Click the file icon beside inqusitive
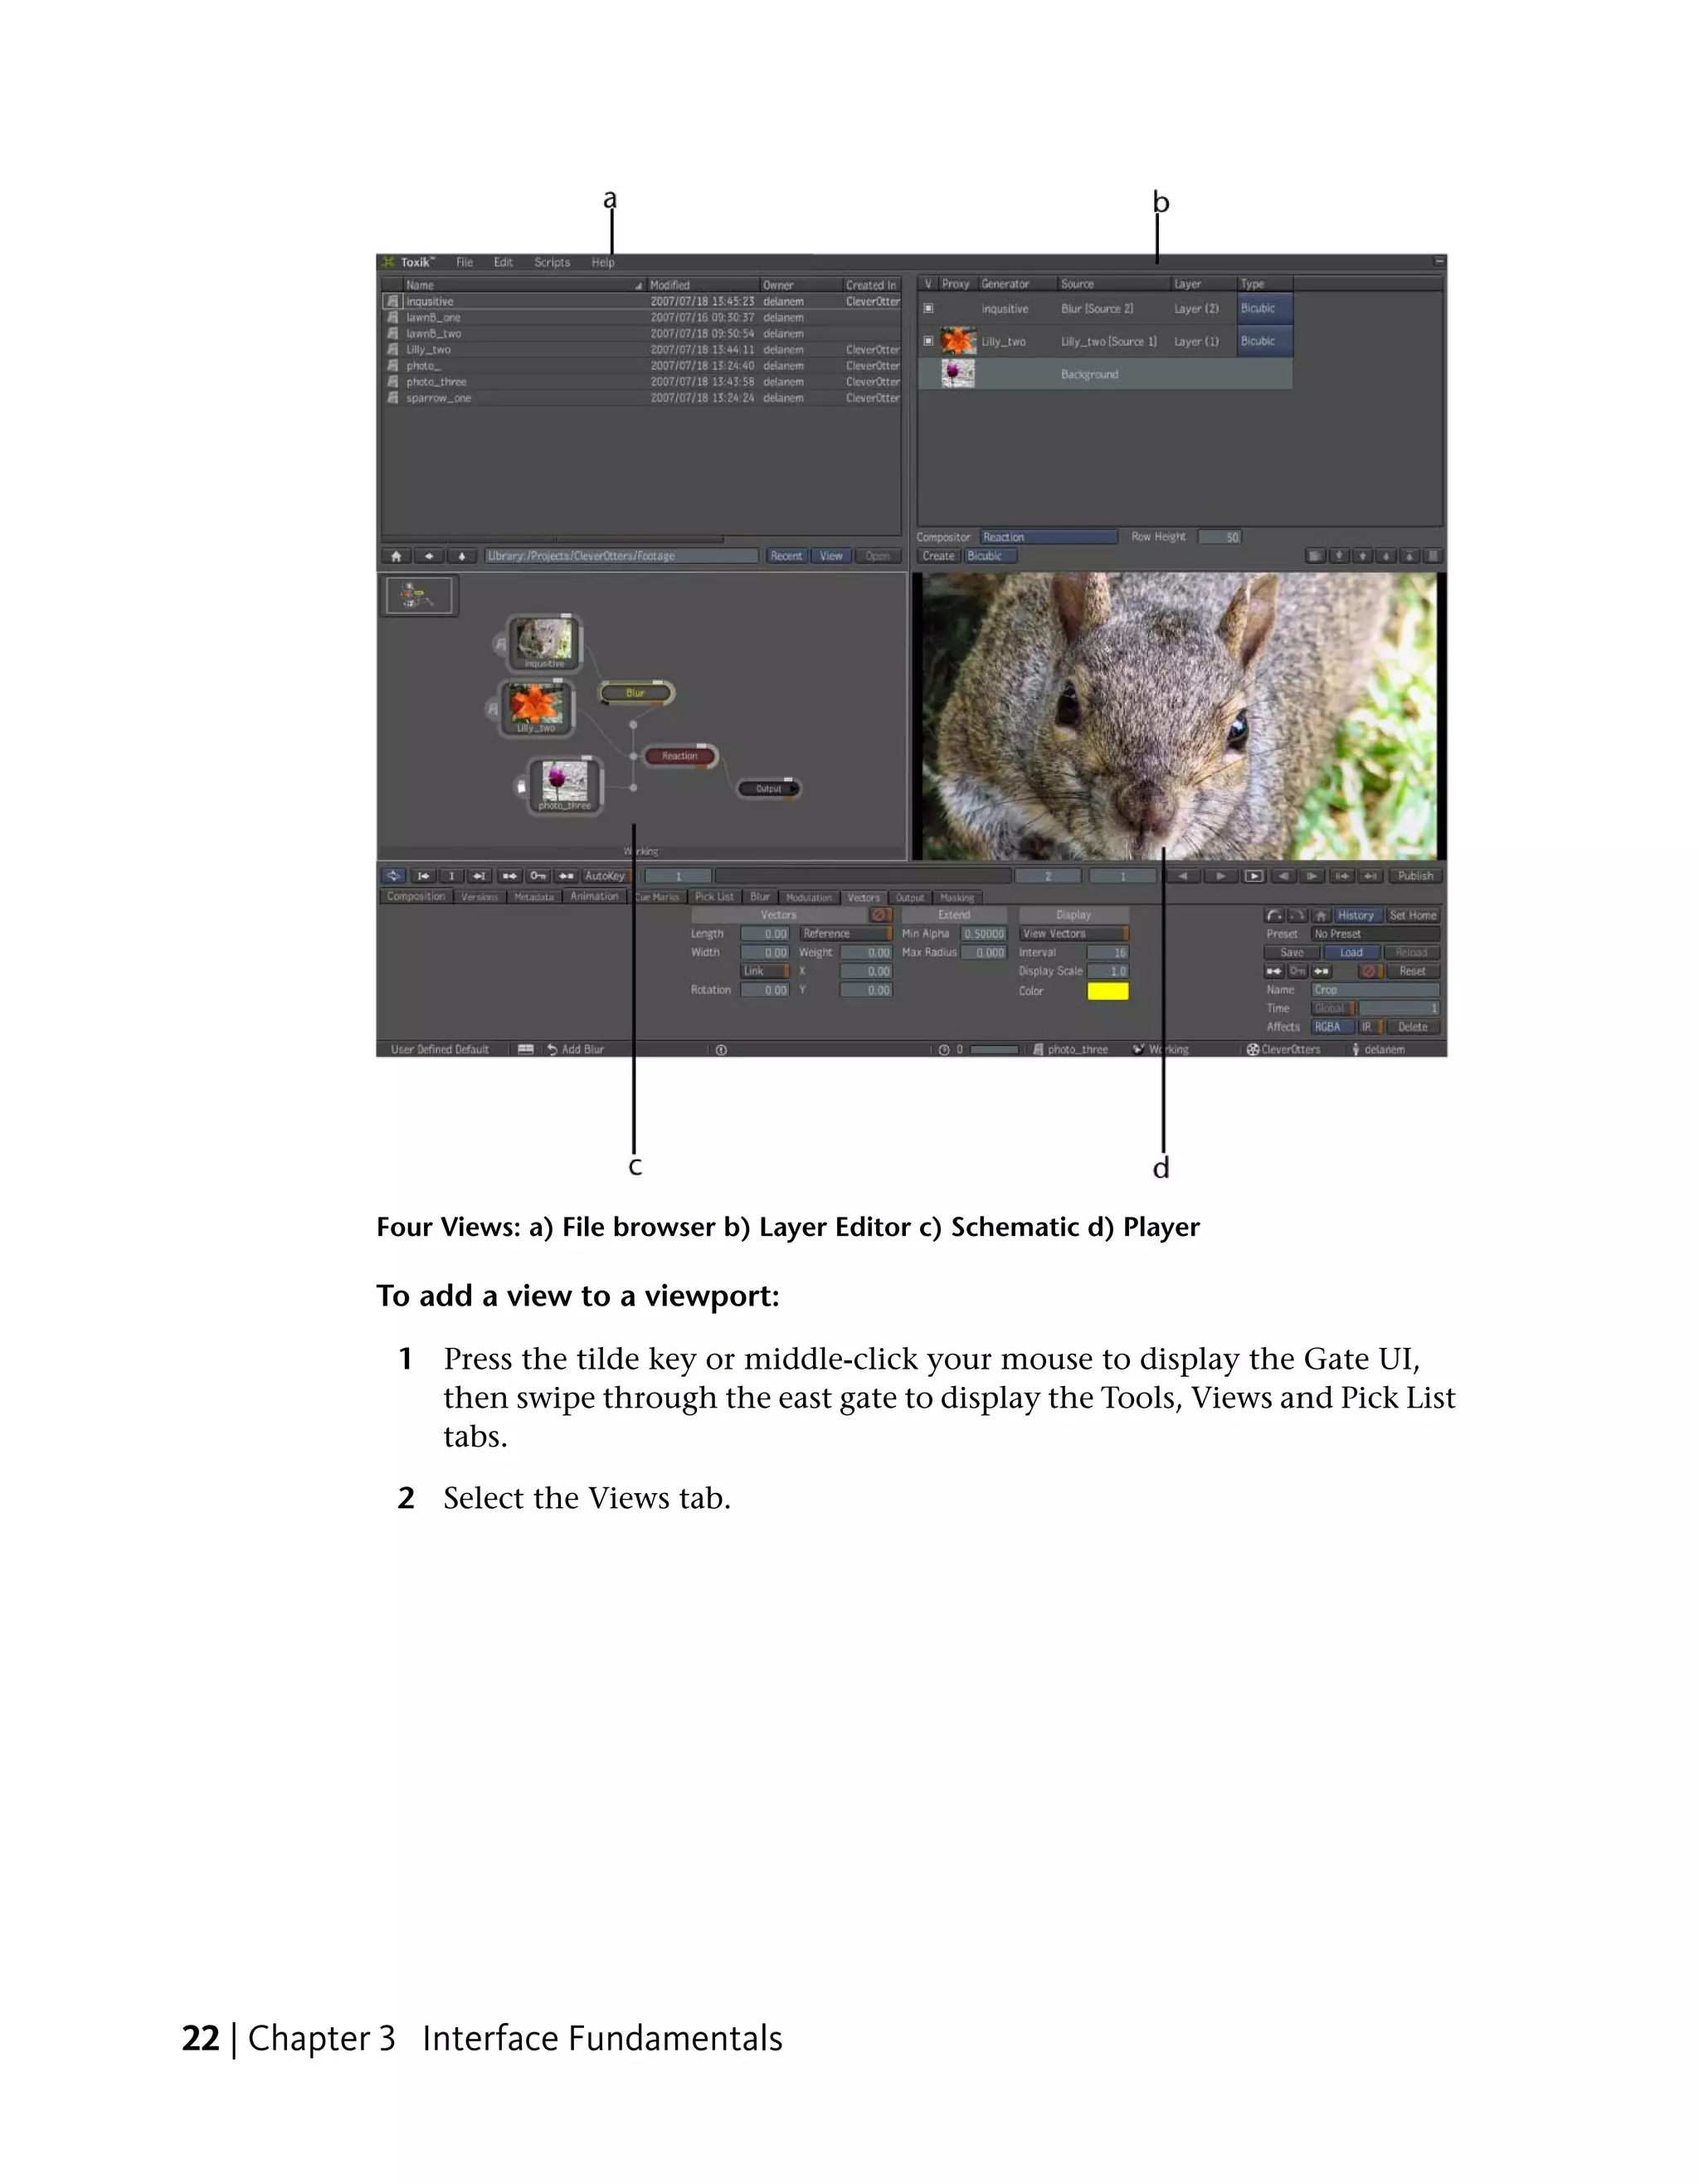The width and height of the screenshot is (1699, 2184). click(x=393, y=301)
